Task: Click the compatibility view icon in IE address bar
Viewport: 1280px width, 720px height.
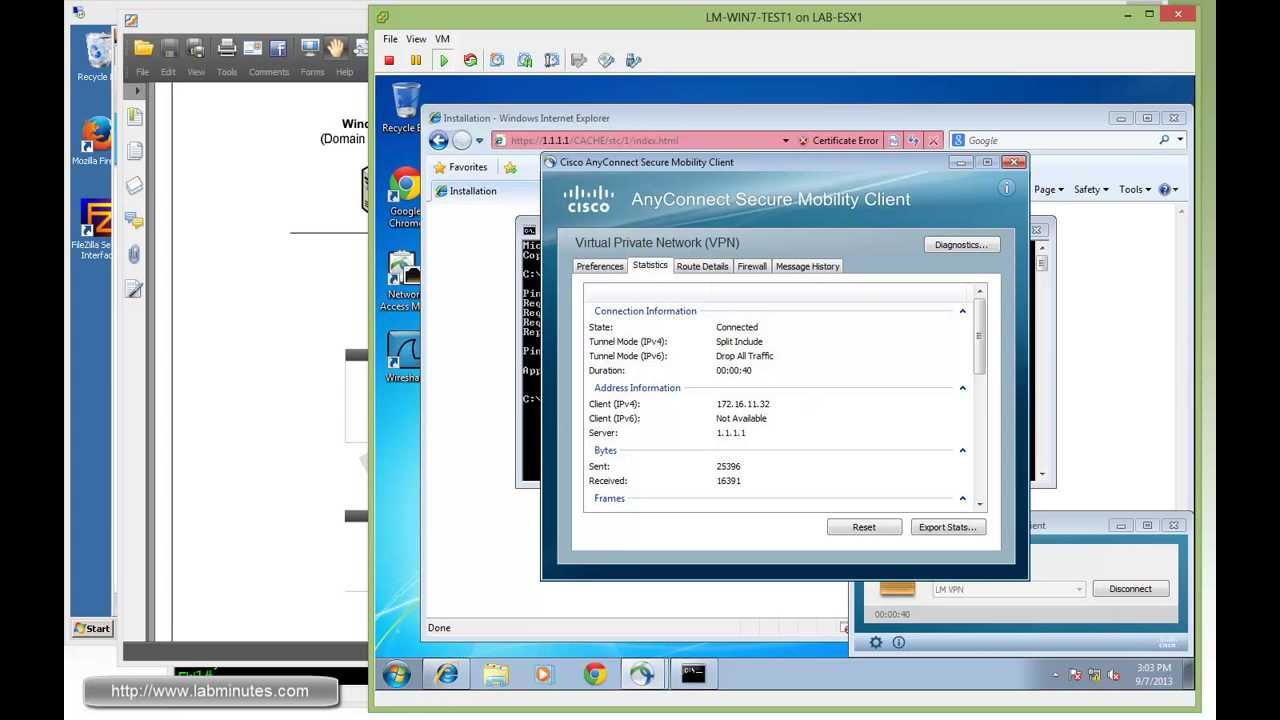Action: click(894, 141)
